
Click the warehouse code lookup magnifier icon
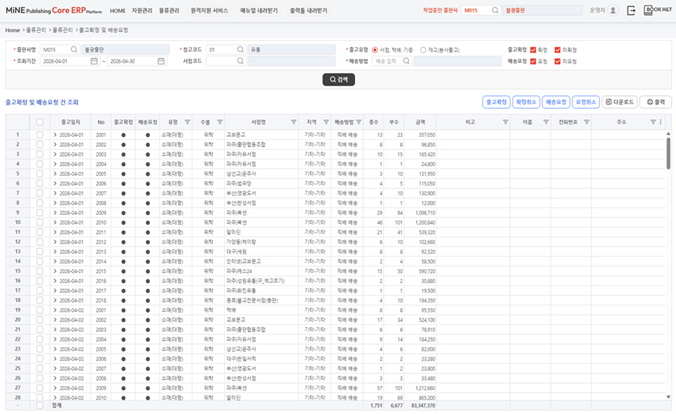pos(240,50)
